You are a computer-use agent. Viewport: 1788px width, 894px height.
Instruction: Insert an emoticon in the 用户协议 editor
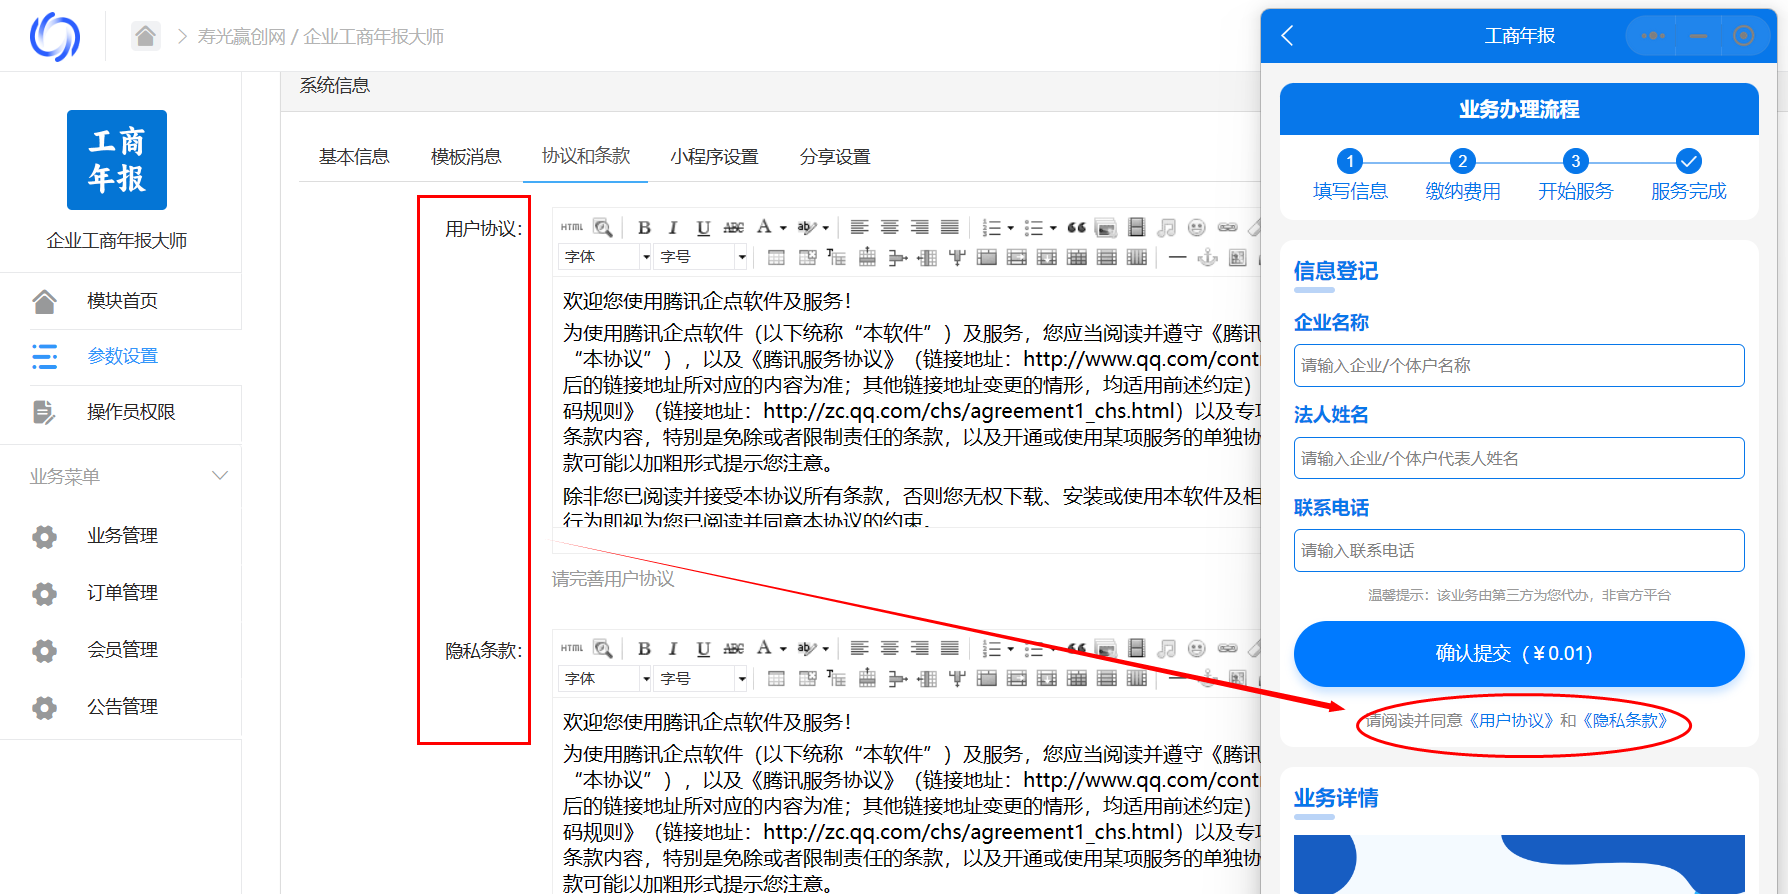tap(1196, 228)
